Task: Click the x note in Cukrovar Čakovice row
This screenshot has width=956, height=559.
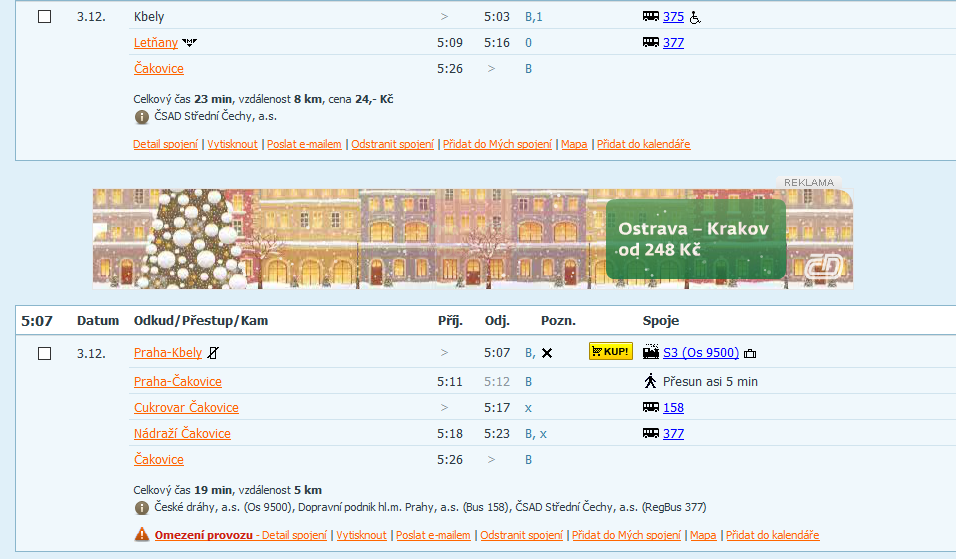Action: (528, 408)
